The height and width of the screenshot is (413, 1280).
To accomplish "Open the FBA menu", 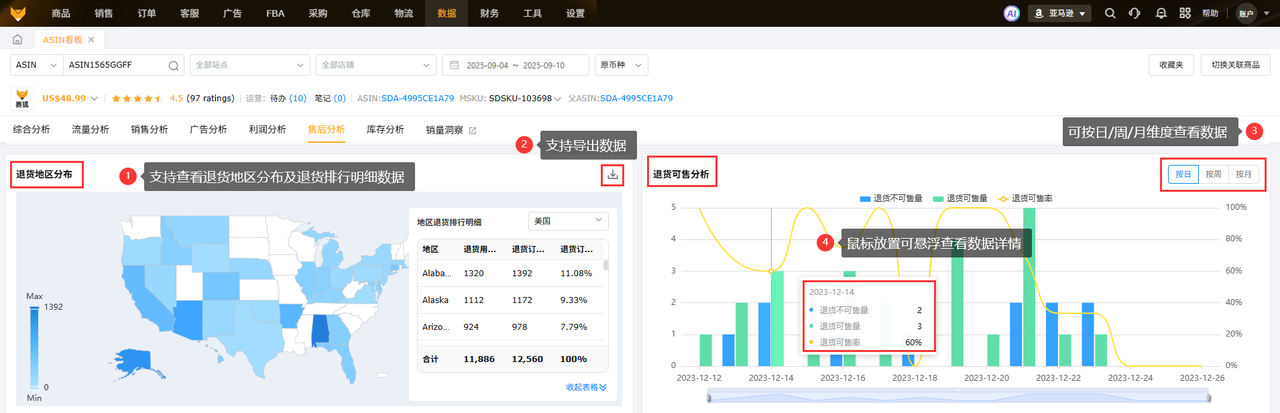I will tap(275, 13).
